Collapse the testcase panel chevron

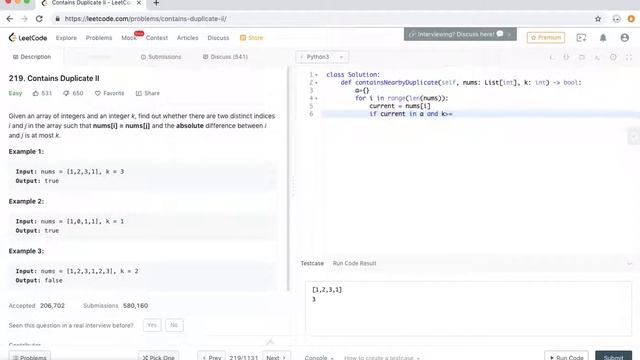tap(629, 264)
